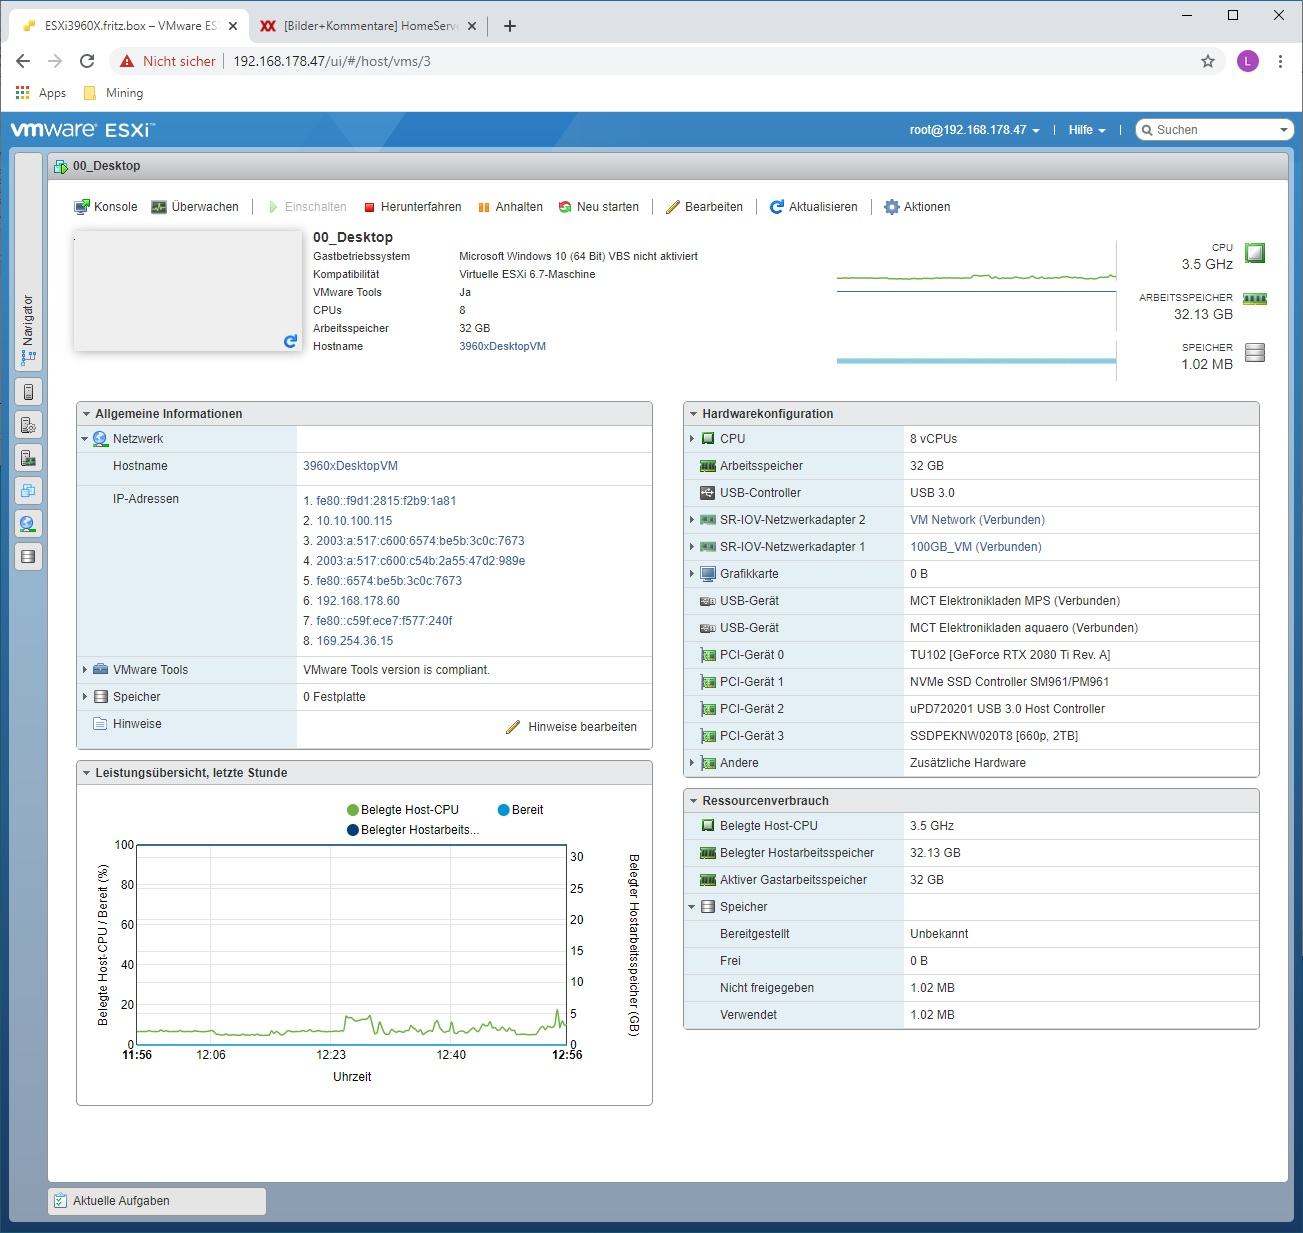
Task: Expand the Grafikkarte row
Action: 692,574
